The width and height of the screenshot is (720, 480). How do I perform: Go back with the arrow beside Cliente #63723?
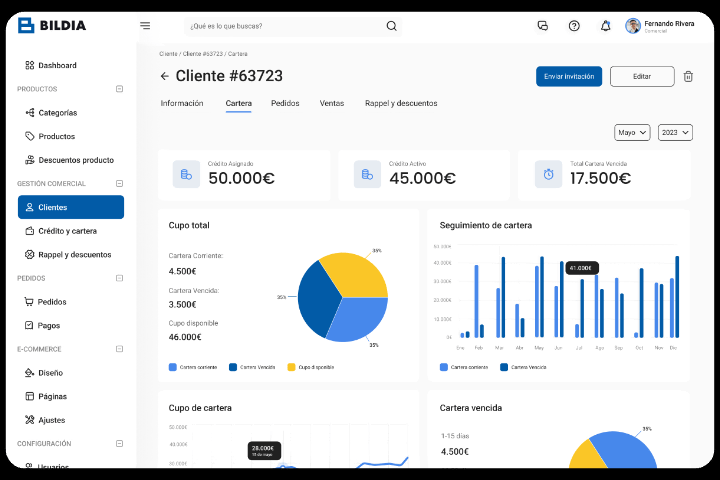click(x=165, y=76)
